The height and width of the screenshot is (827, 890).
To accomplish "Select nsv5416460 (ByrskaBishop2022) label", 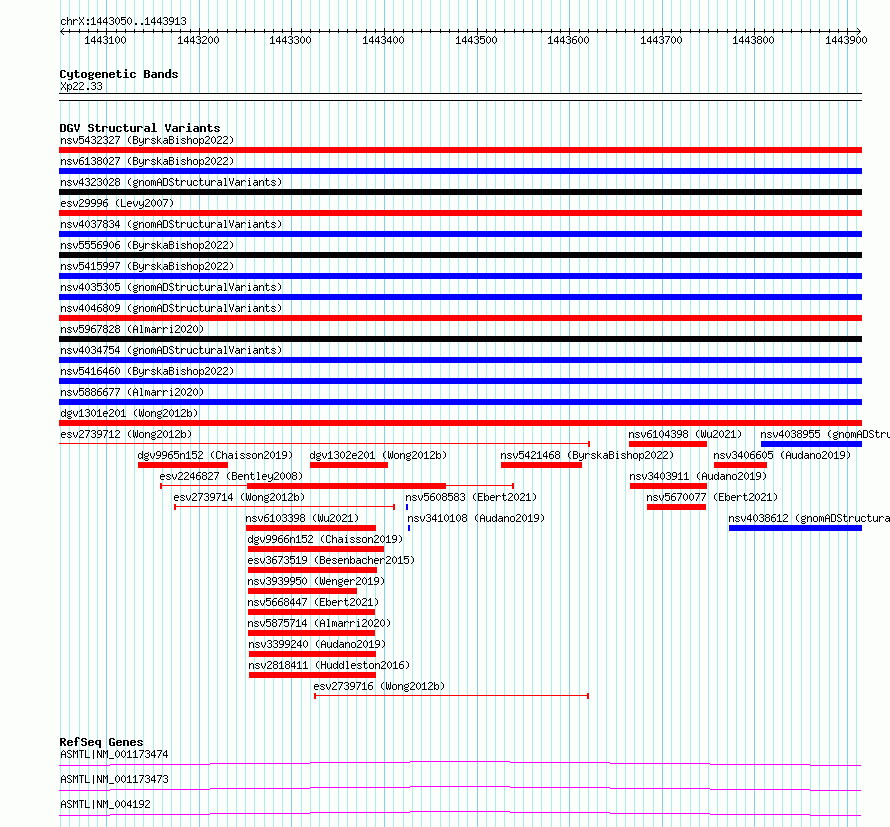I will point(147,371).
